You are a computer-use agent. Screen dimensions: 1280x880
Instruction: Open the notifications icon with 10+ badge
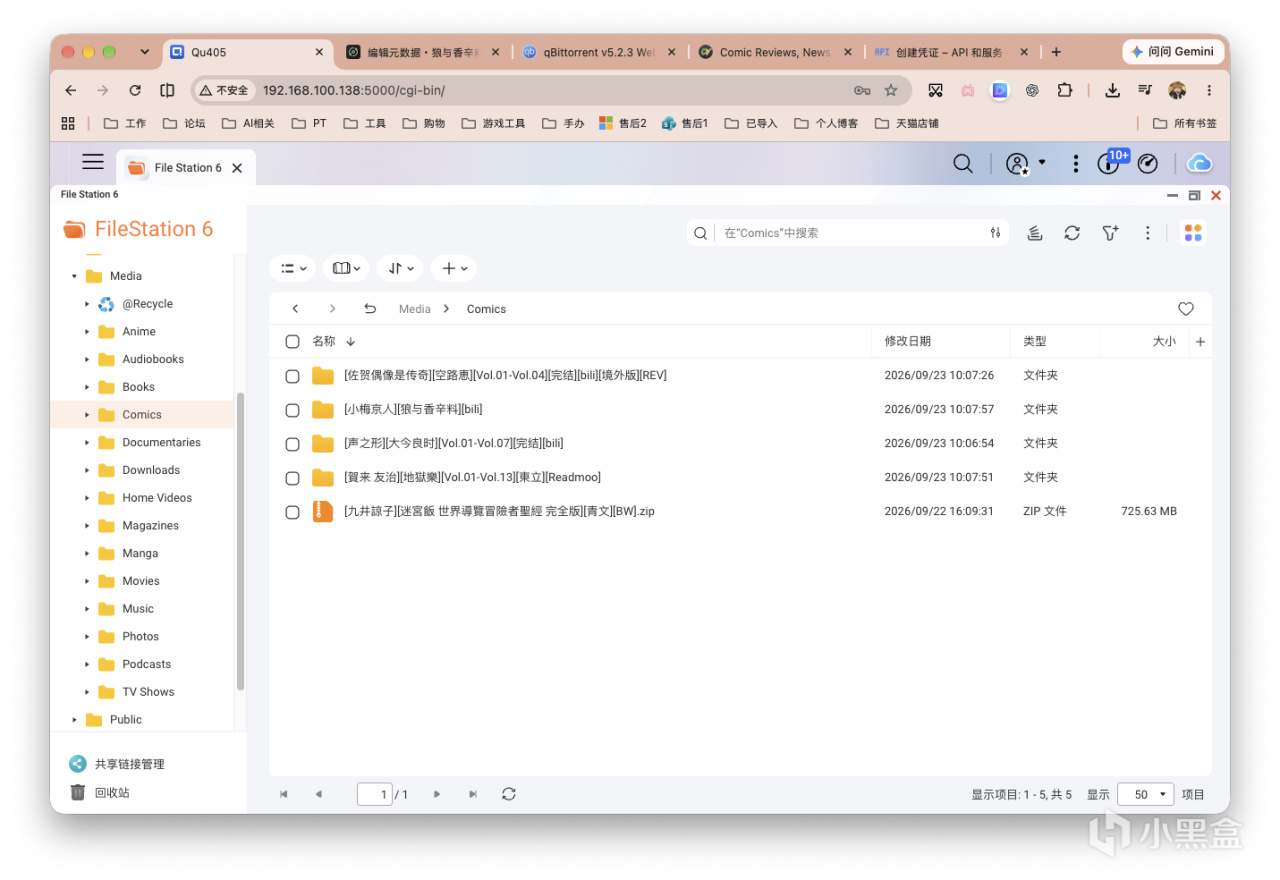coord(1110,163)
